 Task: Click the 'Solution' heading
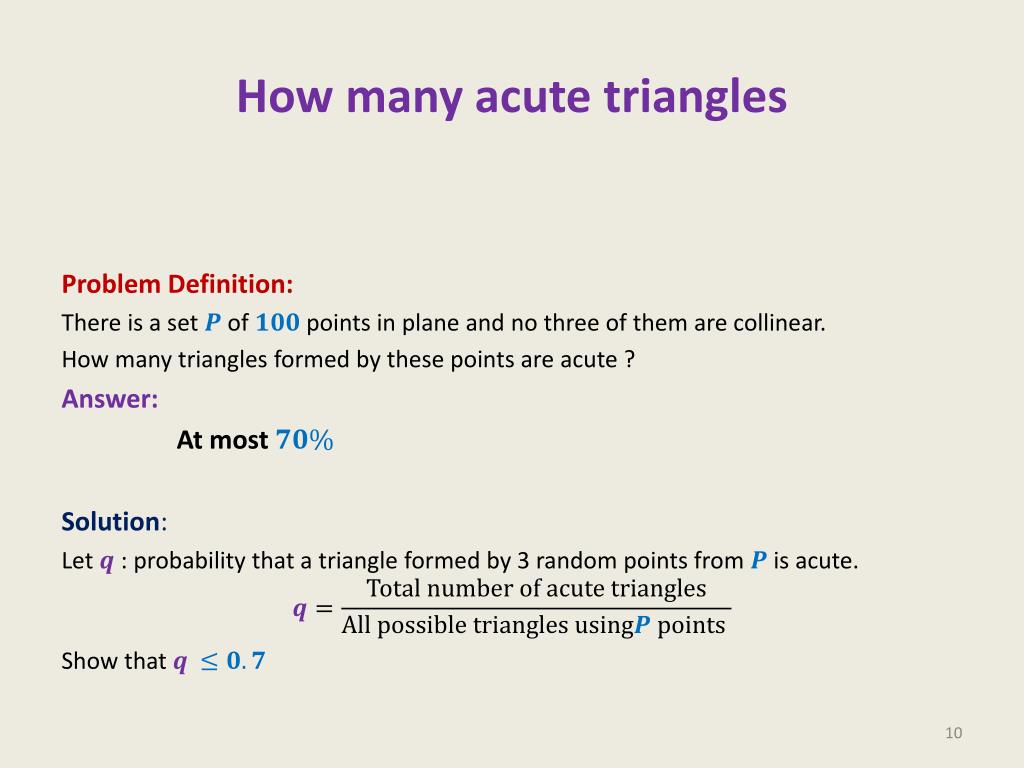pos(110,522)
